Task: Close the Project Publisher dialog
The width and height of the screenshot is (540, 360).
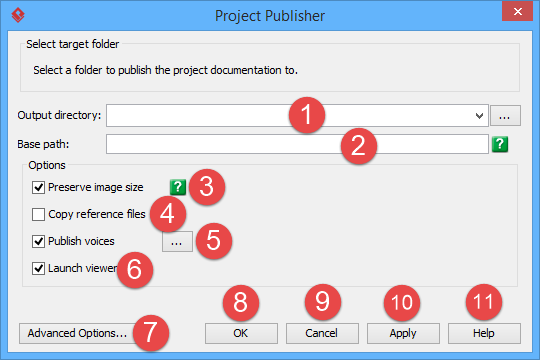Action: pyautogui.click(x=517, y=11)
